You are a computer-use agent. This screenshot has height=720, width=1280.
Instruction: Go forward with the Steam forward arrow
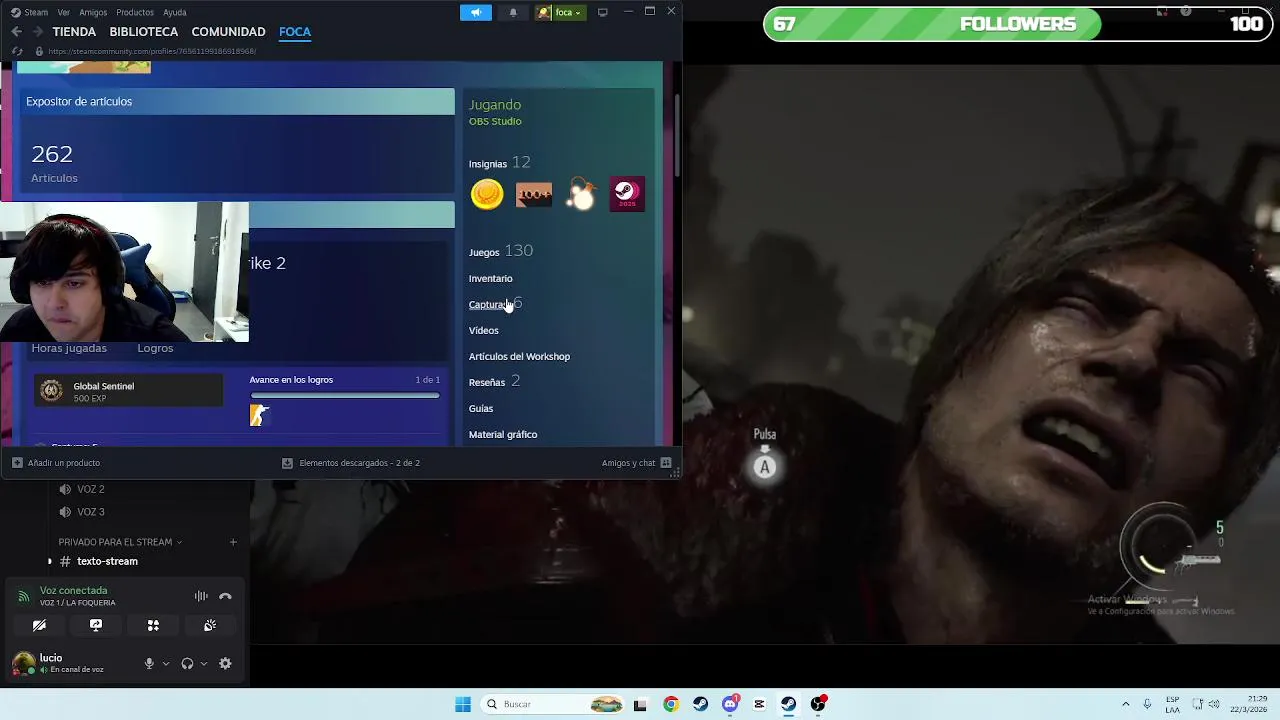38,32
